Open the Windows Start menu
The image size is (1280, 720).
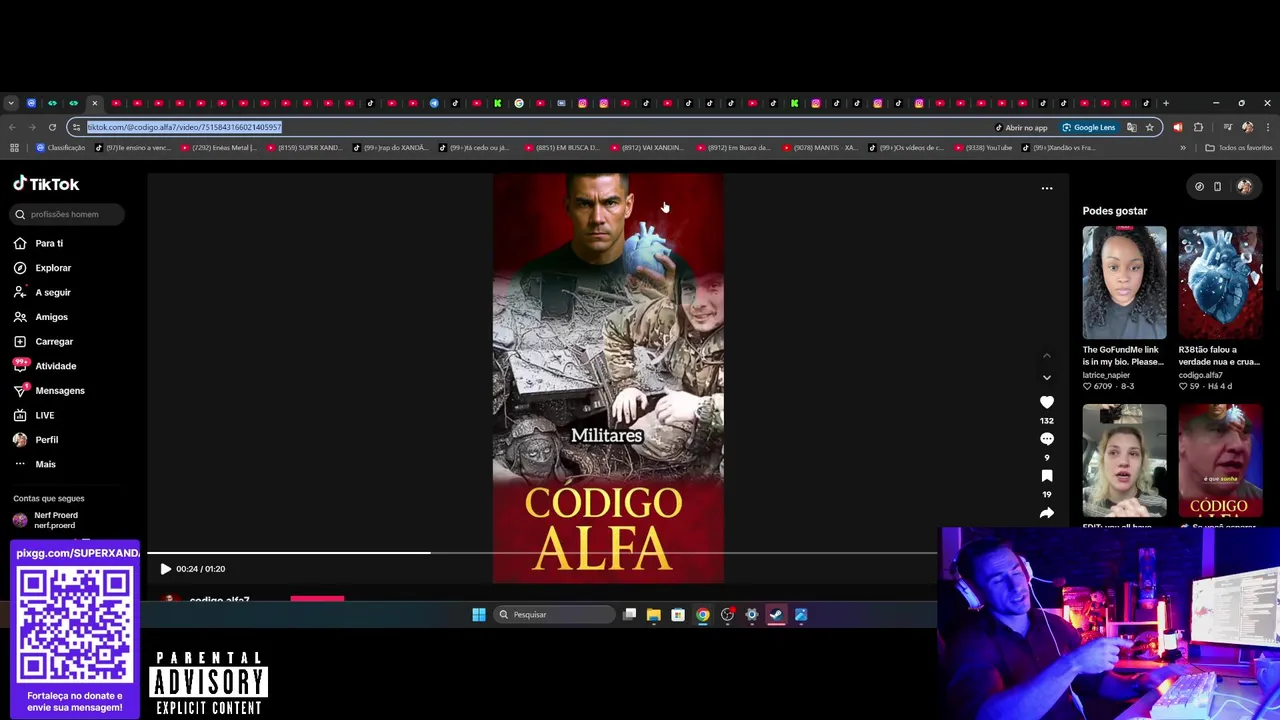click(479, 615)
